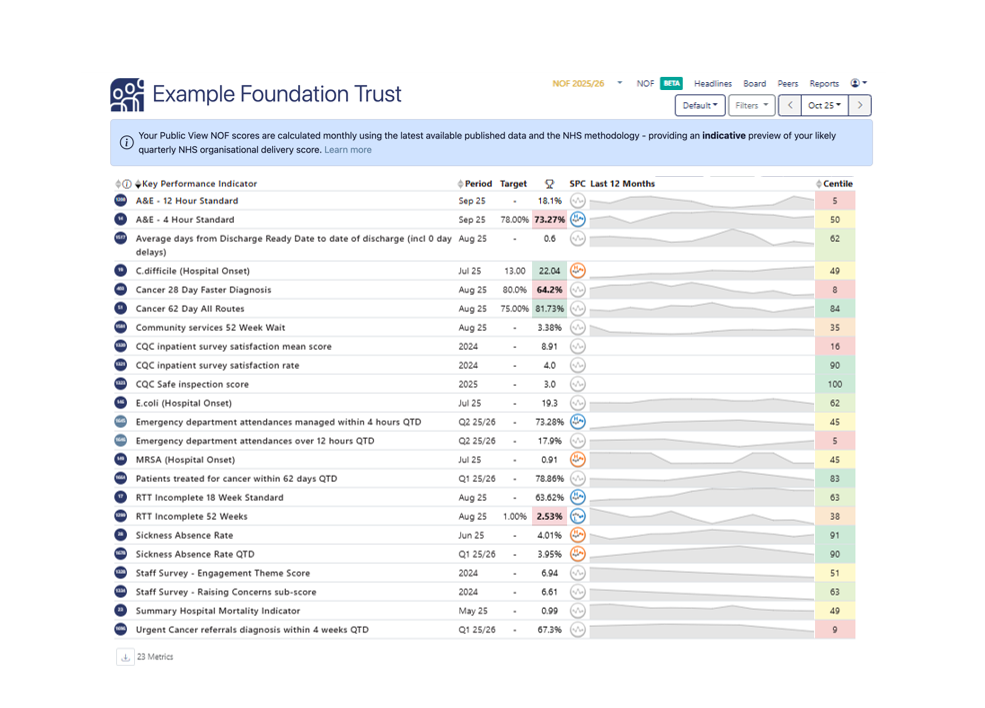Click the orange SPC icon for C.difficile
Screen dimensions: 985x708
click(578, 271)
